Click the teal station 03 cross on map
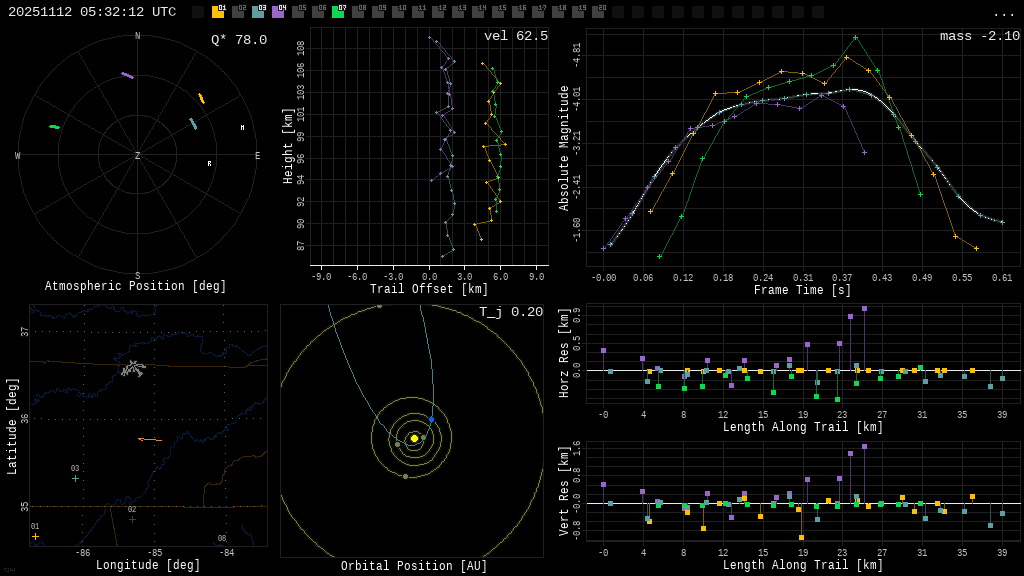The width and height of the screenshot is (1024, 576). point(75,478)
